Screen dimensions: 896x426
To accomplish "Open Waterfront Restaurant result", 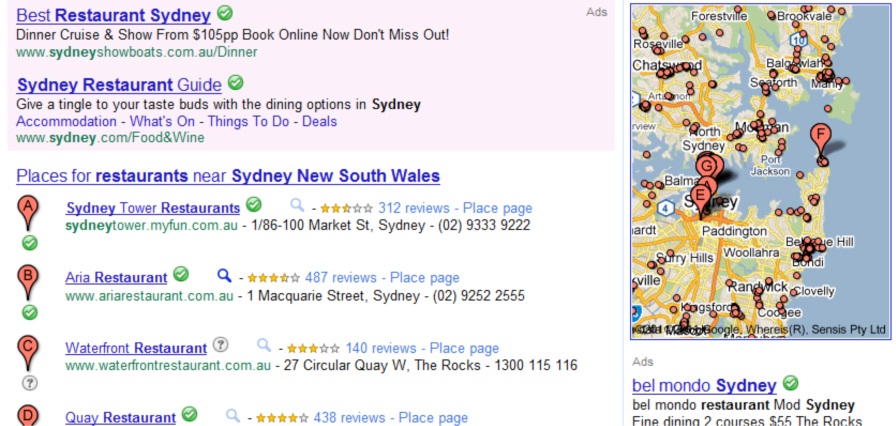I will click(136, 348).
